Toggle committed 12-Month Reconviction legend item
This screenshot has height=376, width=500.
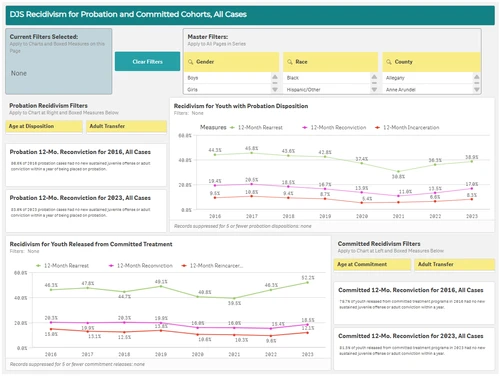pos(141,266)
